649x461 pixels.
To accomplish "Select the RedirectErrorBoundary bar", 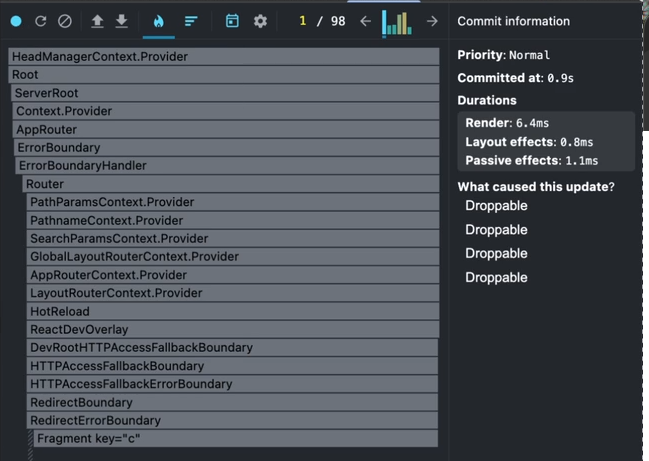I will (x=232, y=420).
